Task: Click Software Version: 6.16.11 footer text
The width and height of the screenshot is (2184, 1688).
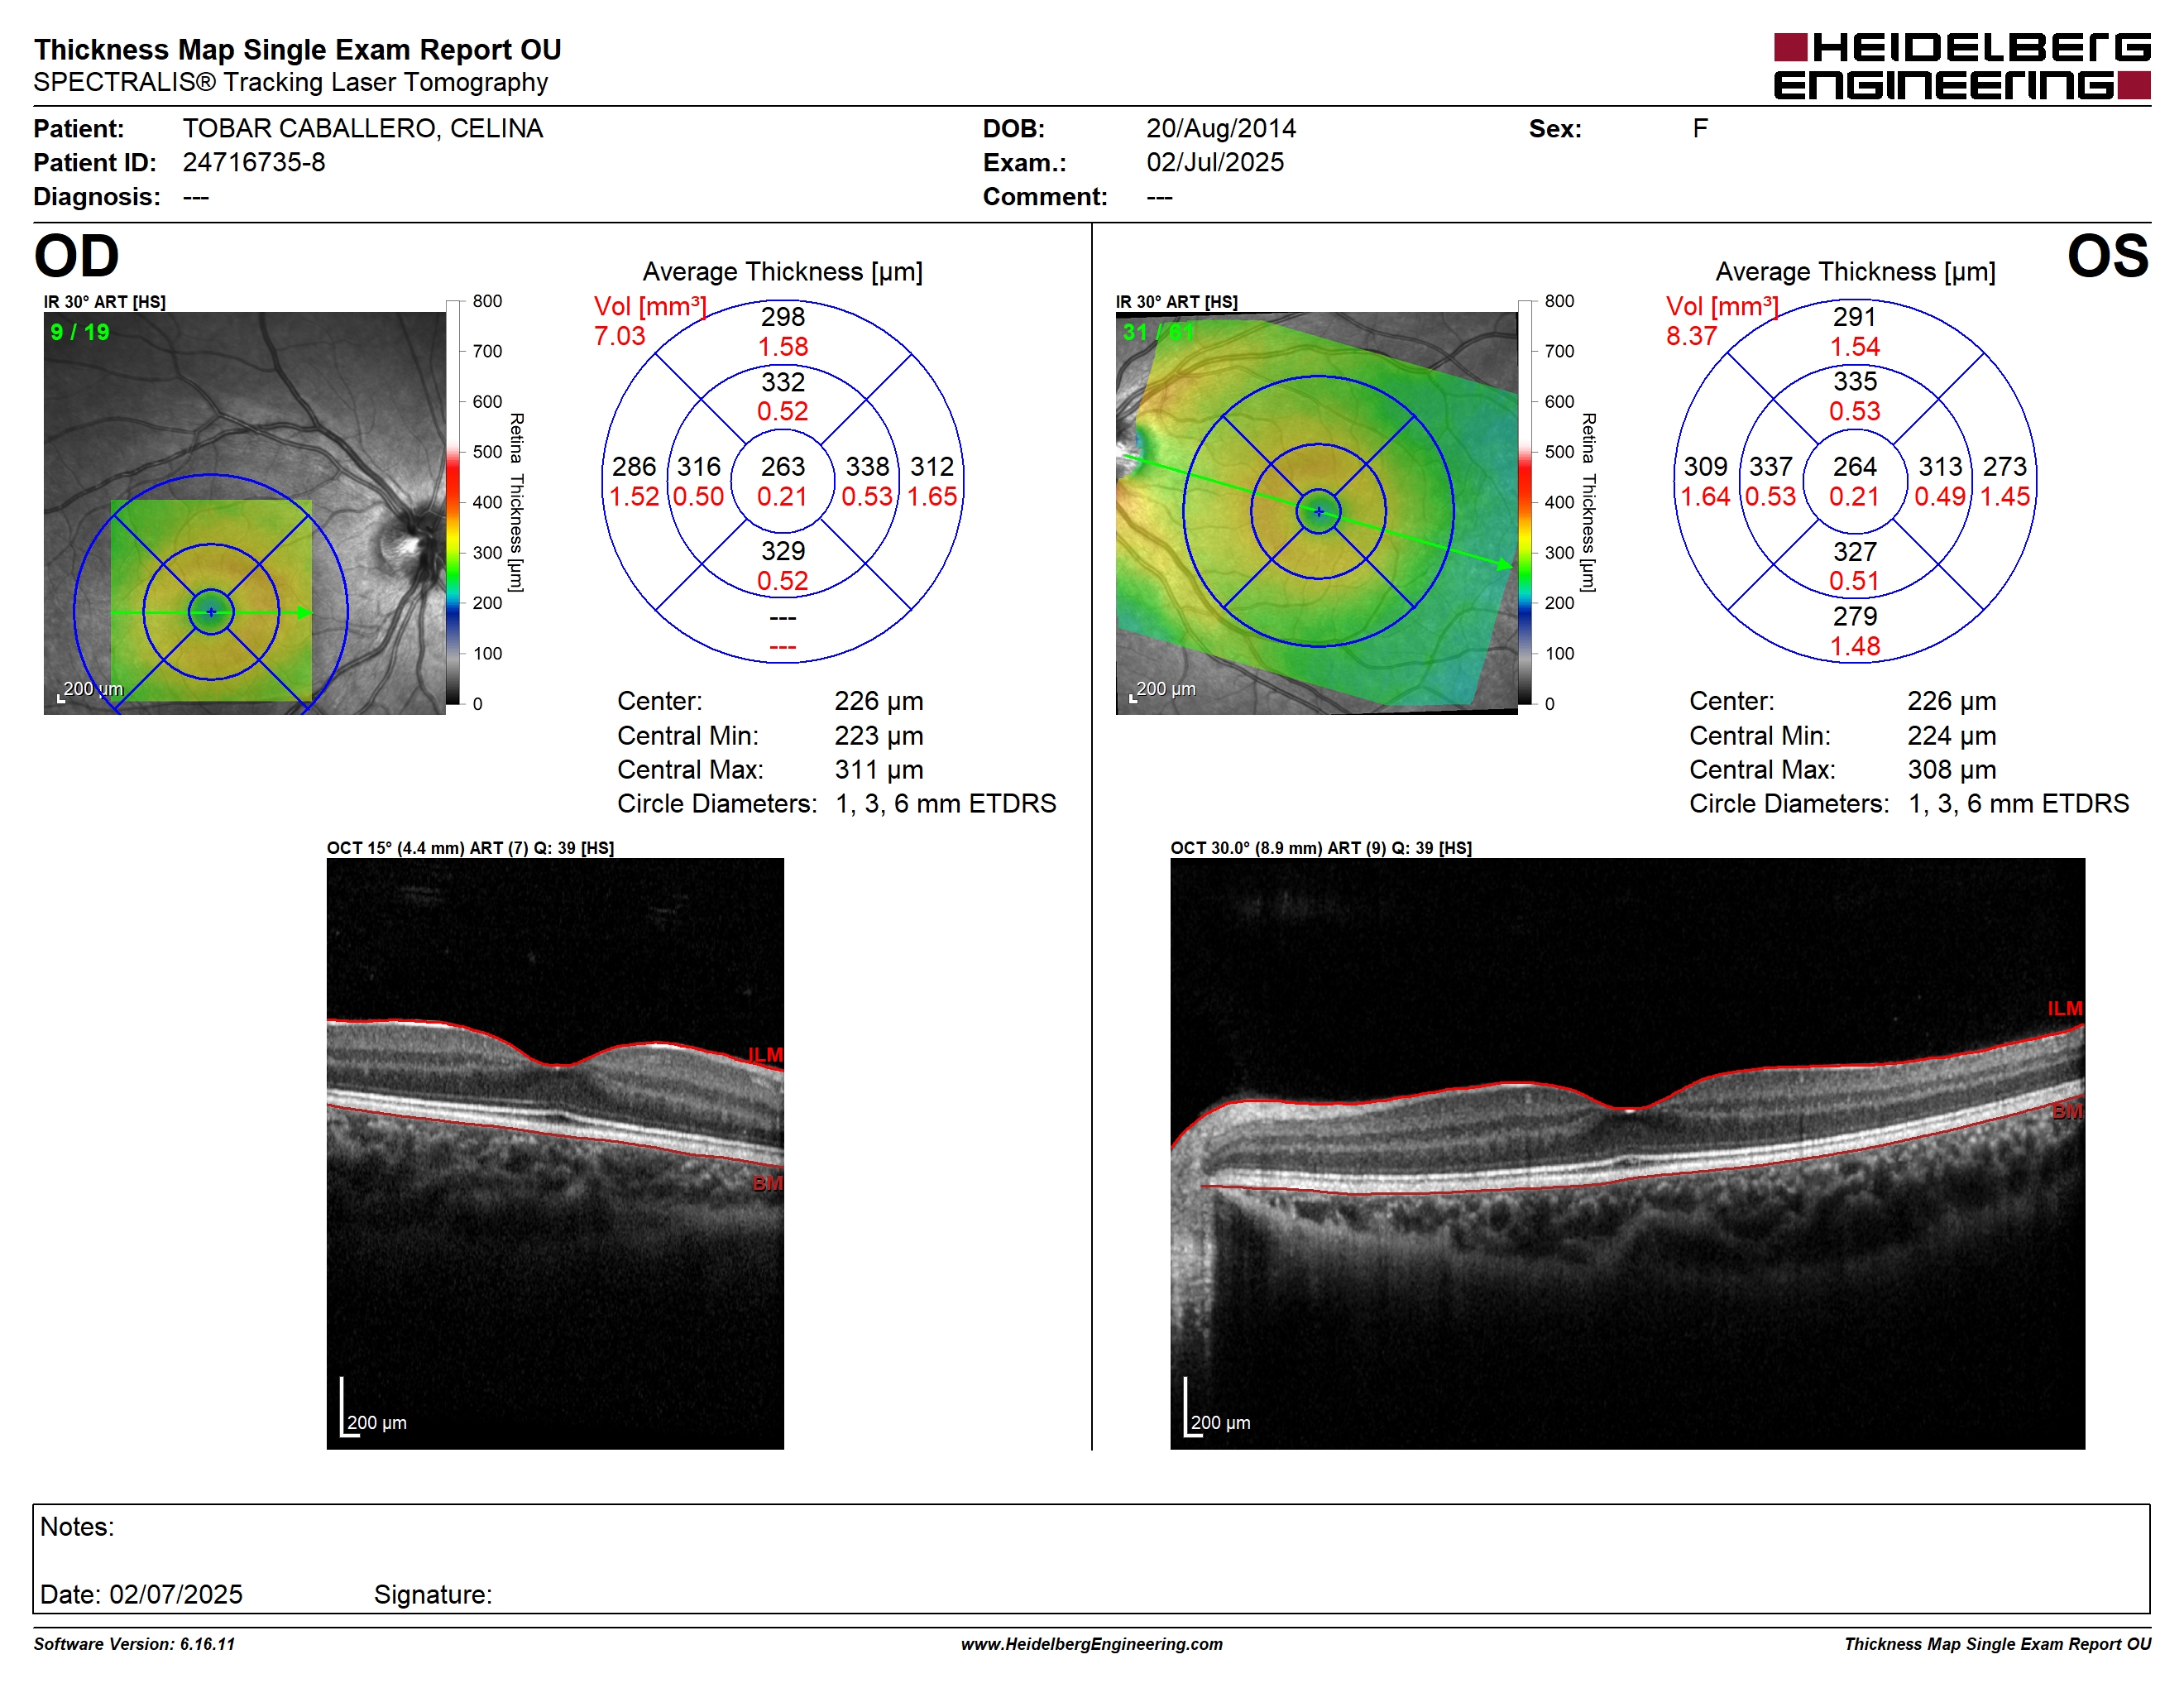Action: [134, 1645]
